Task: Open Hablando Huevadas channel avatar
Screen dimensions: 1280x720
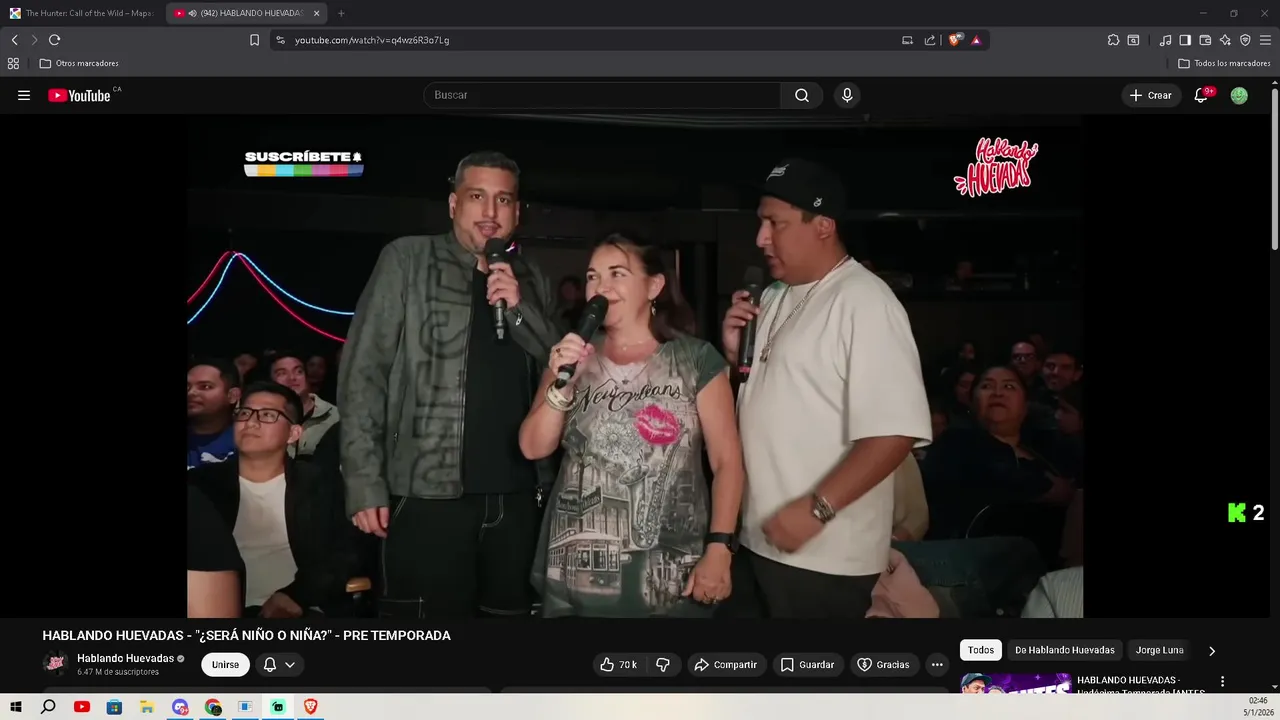Action: pos(56,663)
